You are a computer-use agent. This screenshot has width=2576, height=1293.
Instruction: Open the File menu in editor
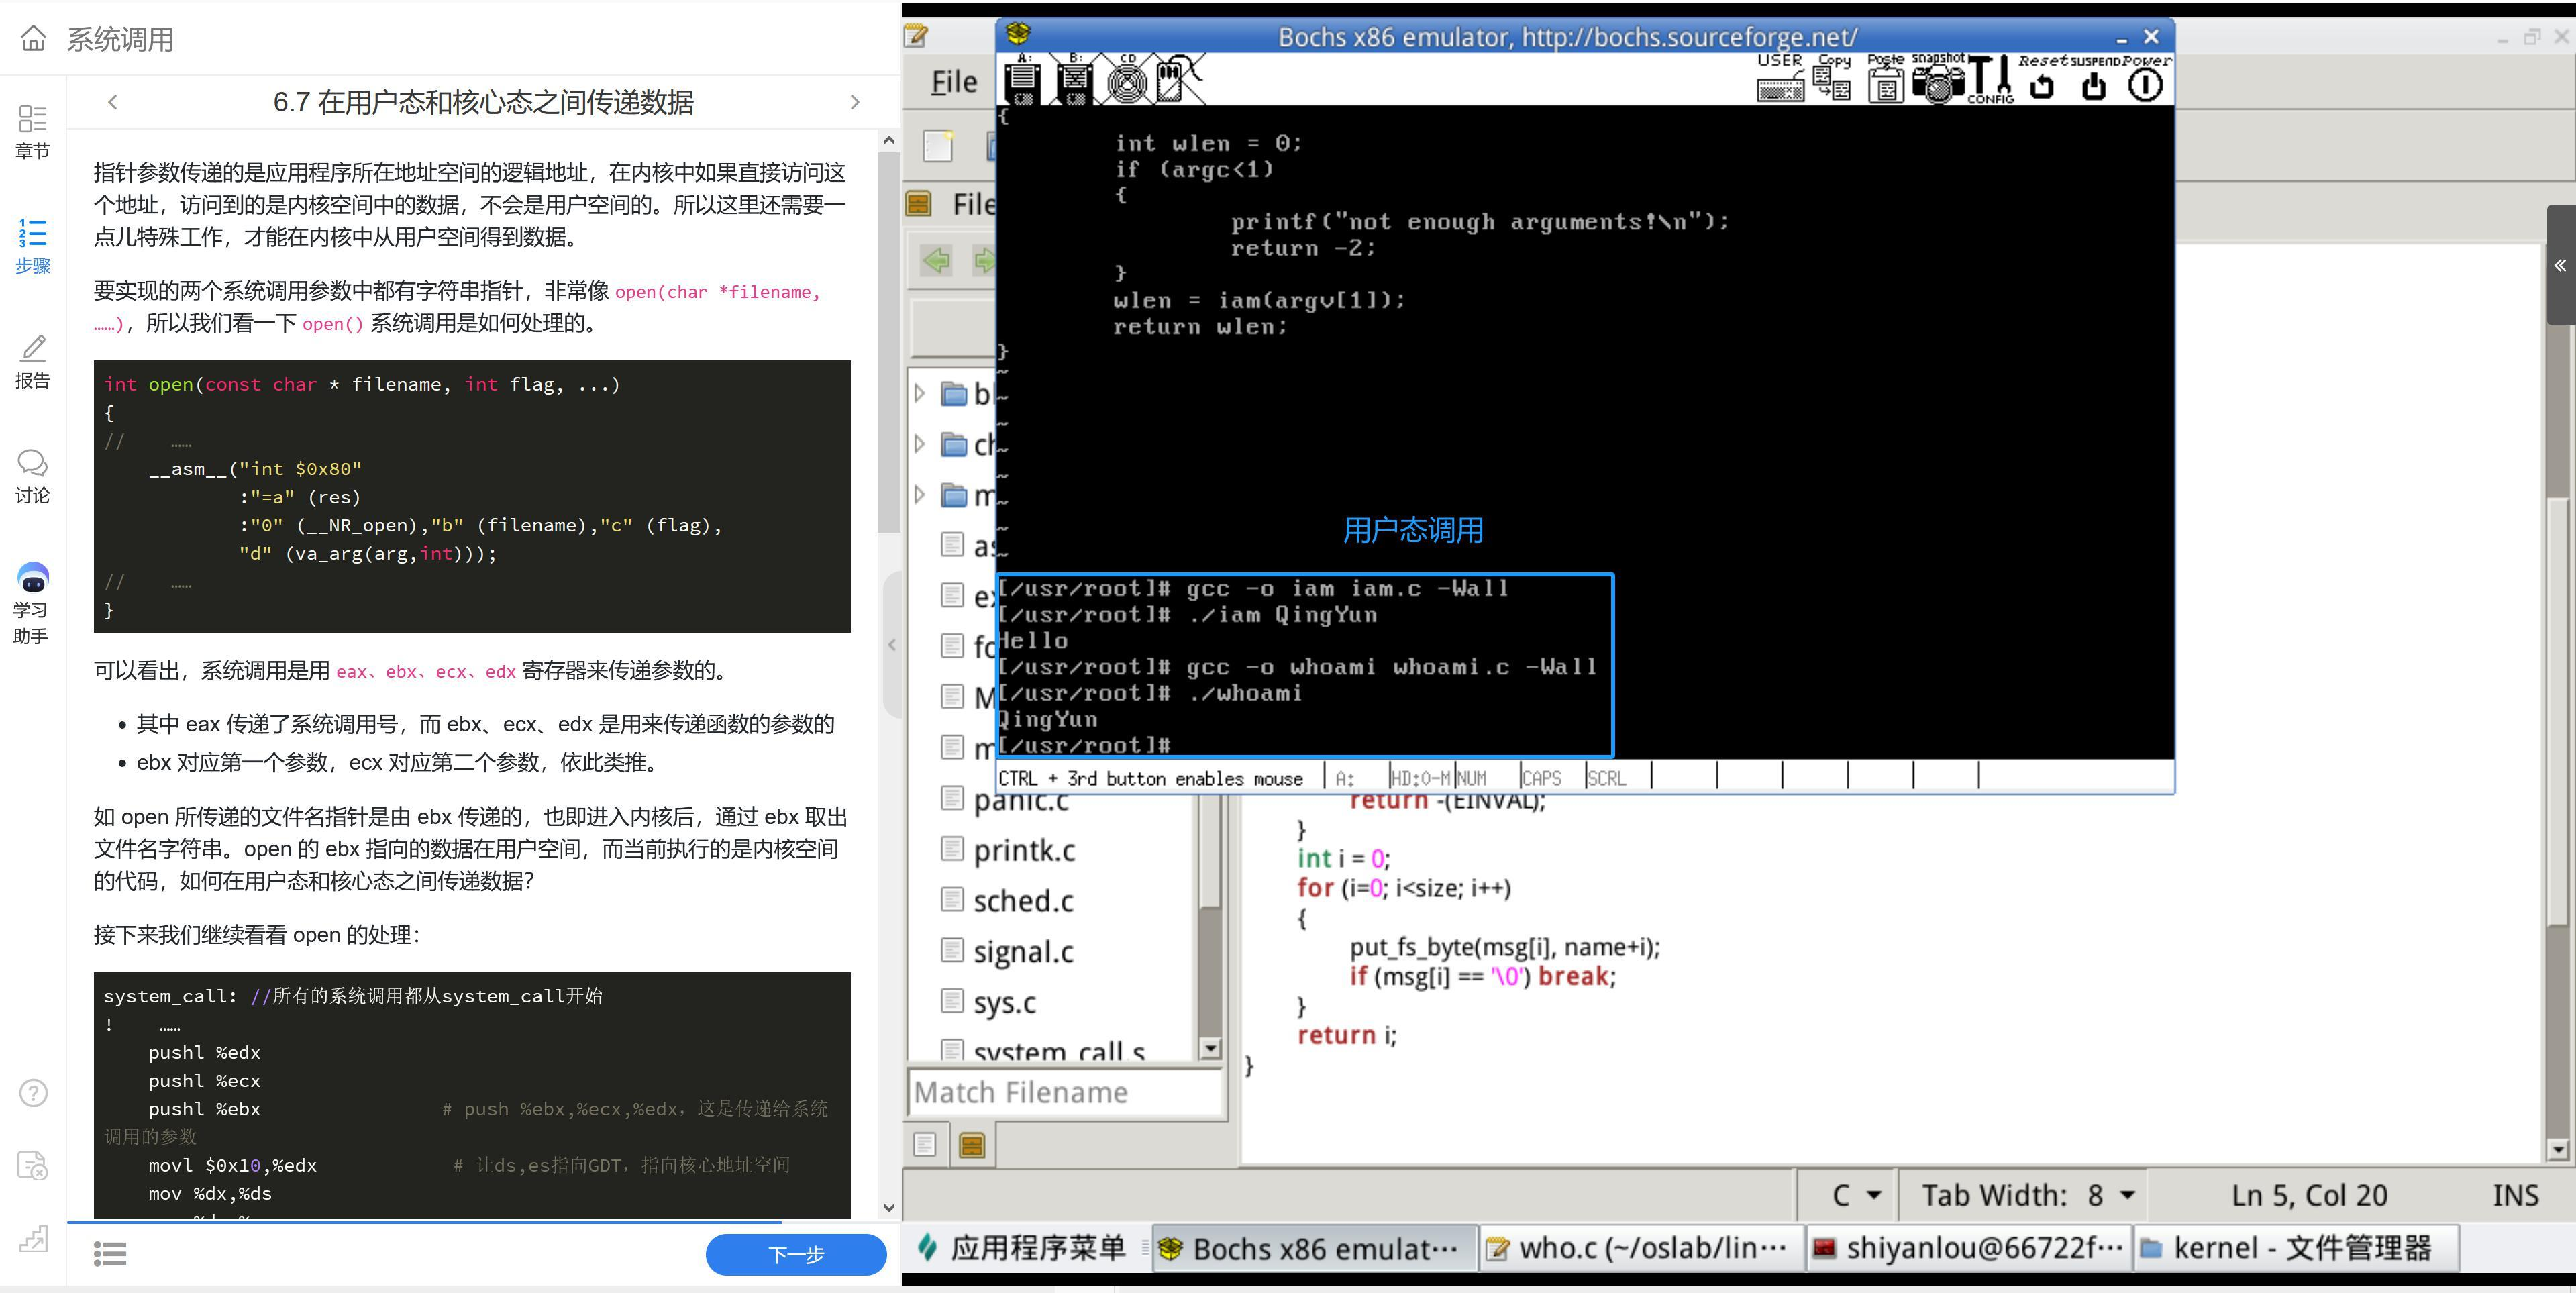[954, 82]
